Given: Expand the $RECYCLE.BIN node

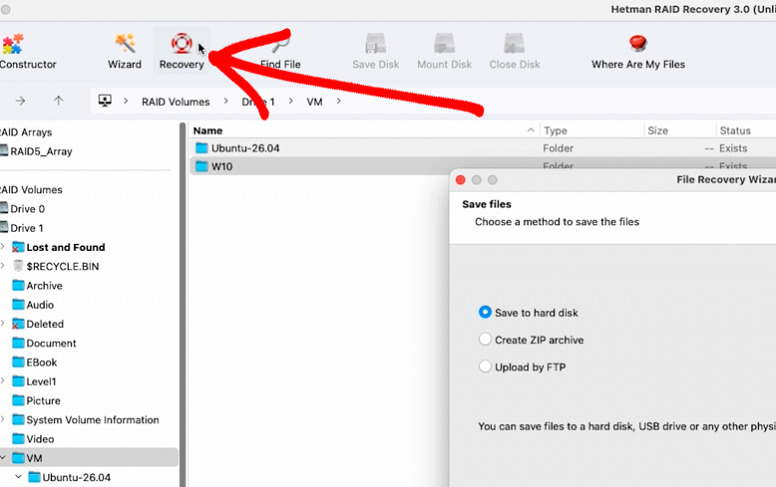Looking at the screenshot, I should coord(3,266).
